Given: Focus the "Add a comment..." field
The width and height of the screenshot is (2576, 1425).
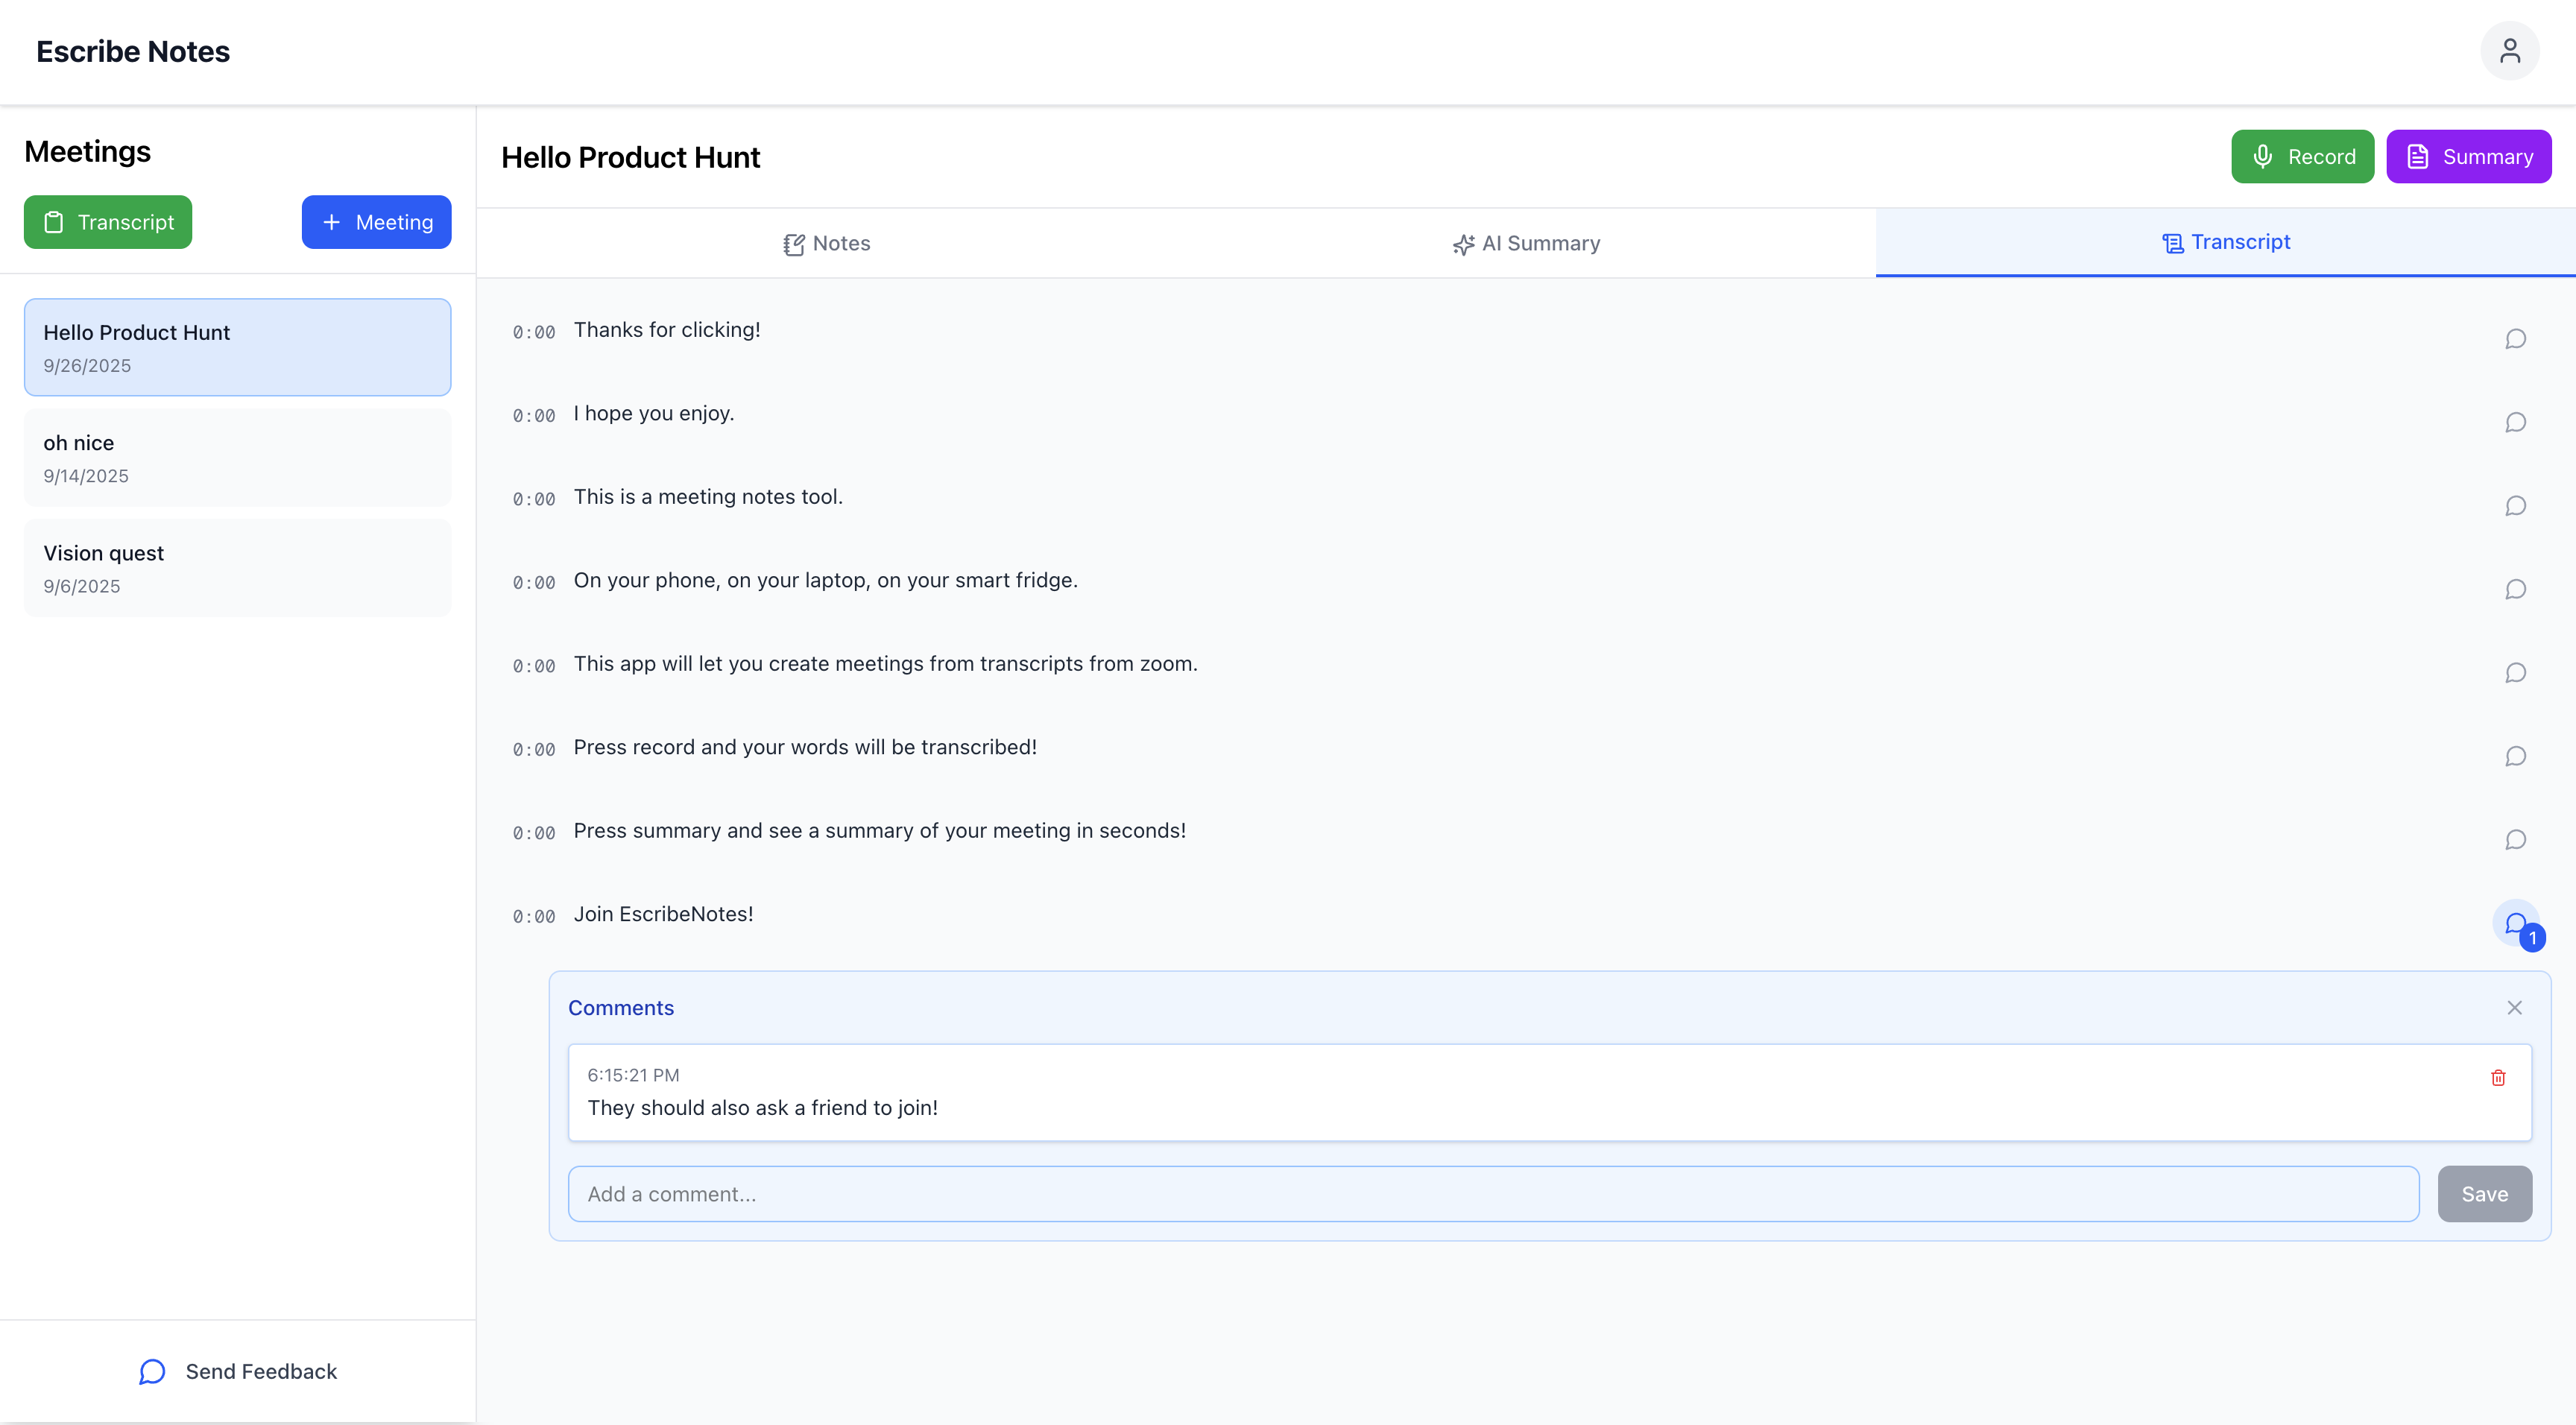Looking at the screenshot, I should tap(1493, 1194).
